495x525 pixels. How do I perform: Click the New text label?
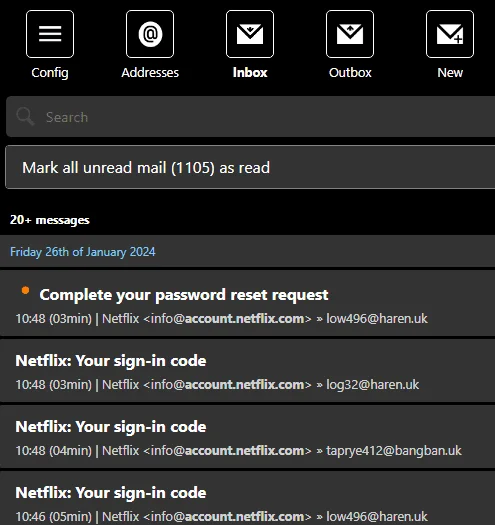point(450,72)
